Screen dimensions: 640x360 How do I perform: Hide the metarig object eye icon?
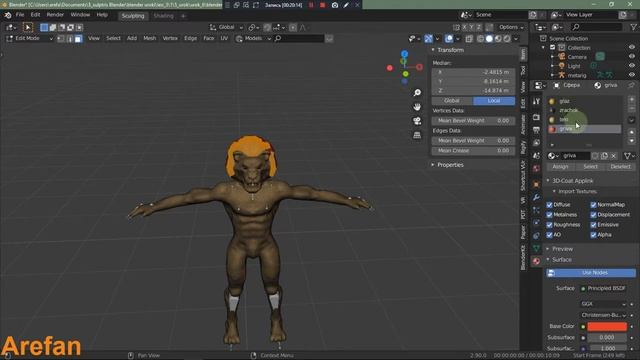632,75
